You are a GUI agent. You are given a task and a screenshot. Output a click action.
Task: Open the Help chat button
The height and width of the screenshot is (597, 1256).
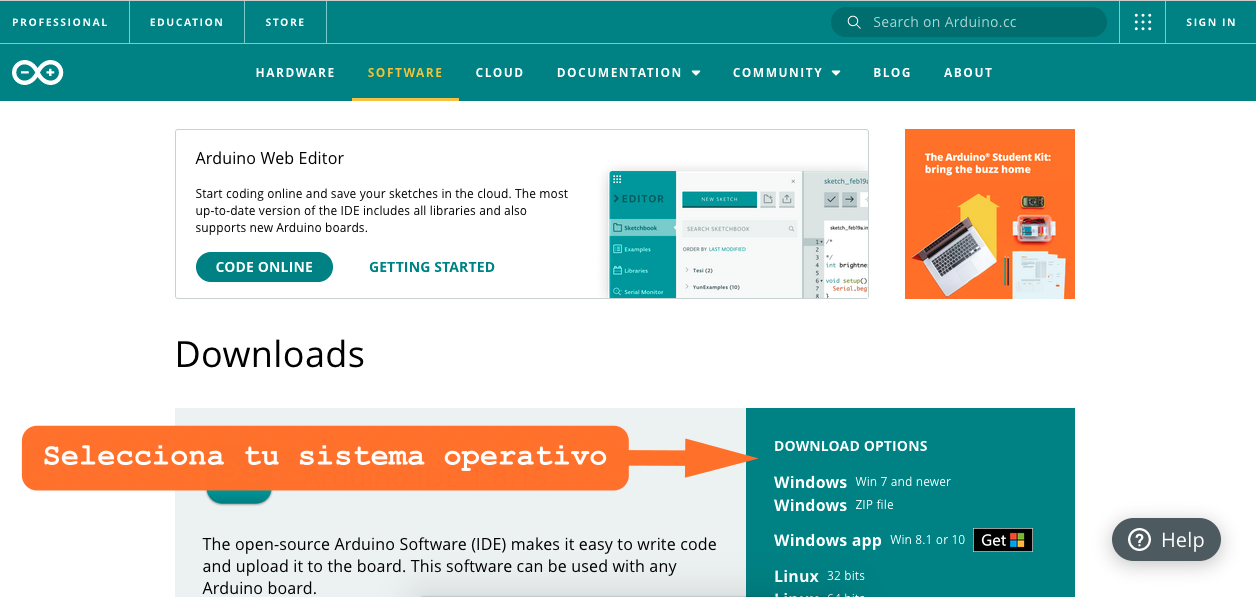(x=1166, y=540)
